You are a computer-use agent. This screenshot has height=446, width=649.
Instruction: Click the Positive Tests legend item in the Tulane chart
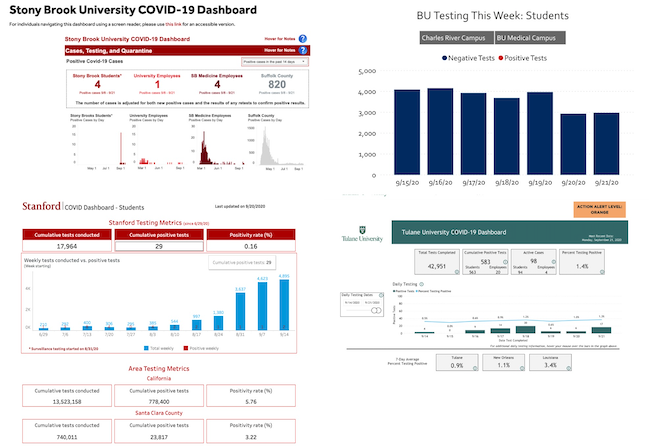point(404,291)
